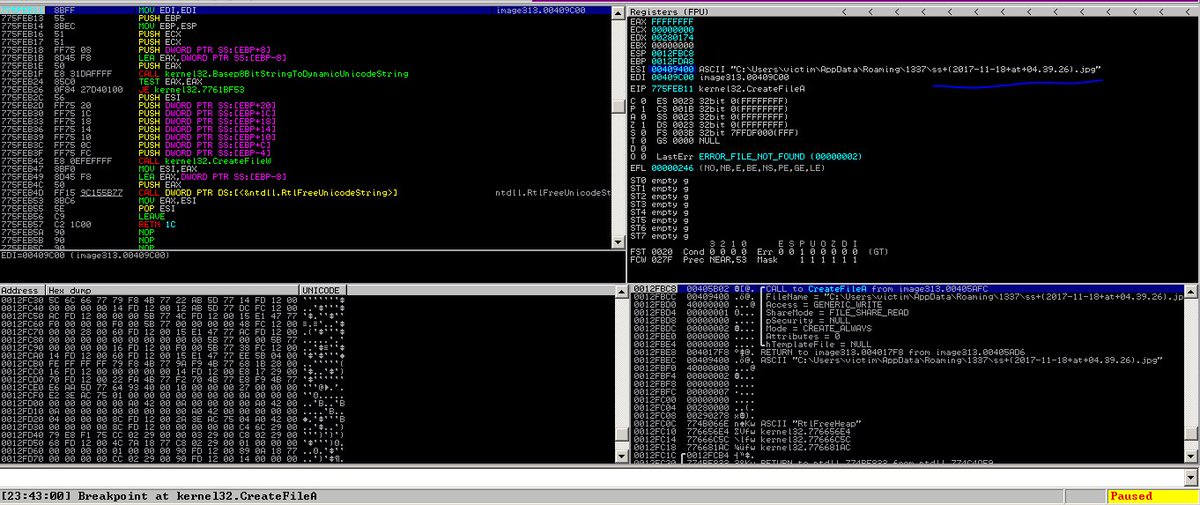Select dump row at address 0012FC30

tap(172, 301)
